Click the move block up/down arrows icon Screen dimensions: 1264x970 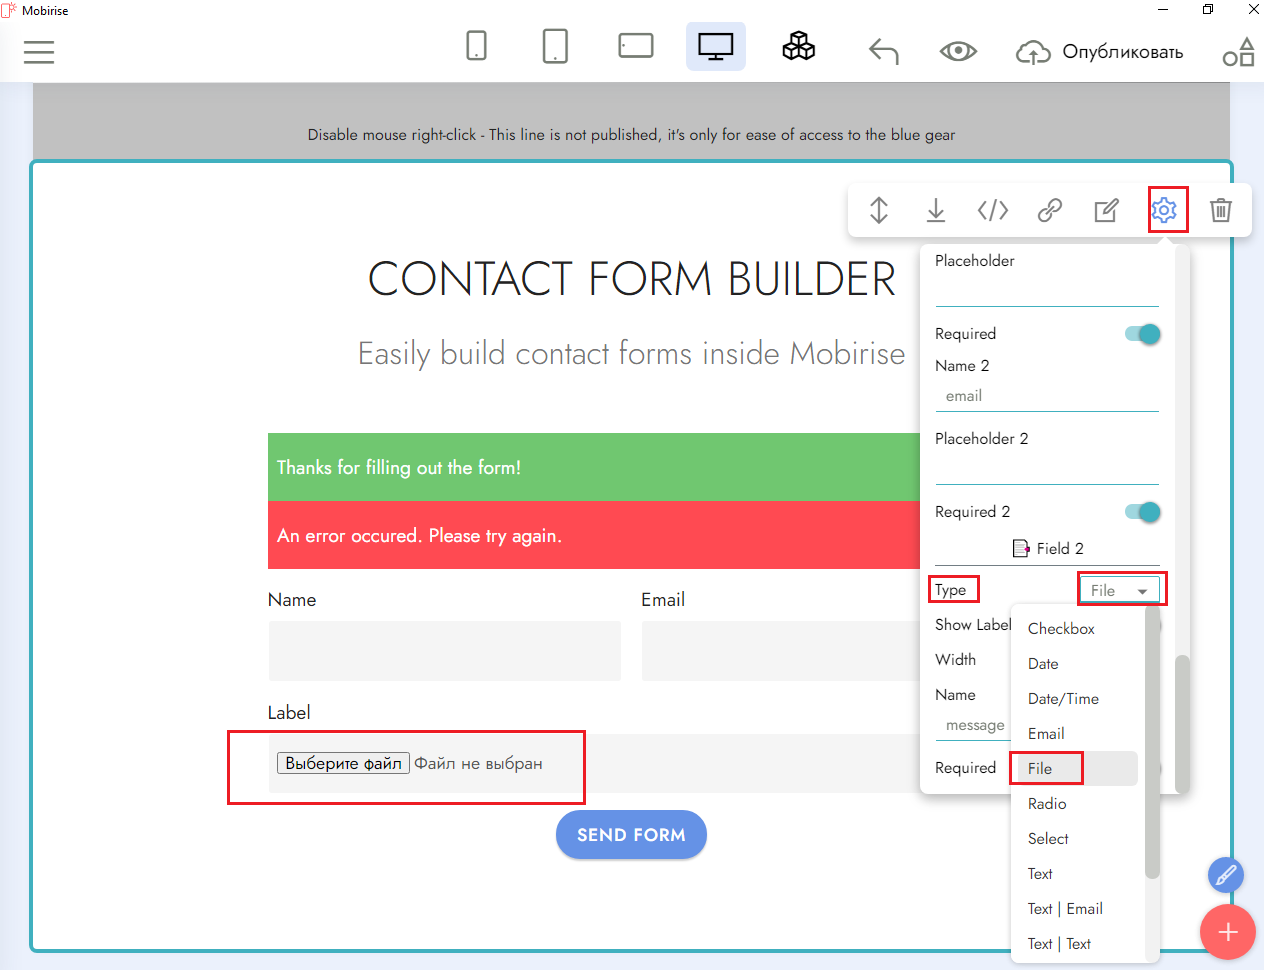[879, 210]
